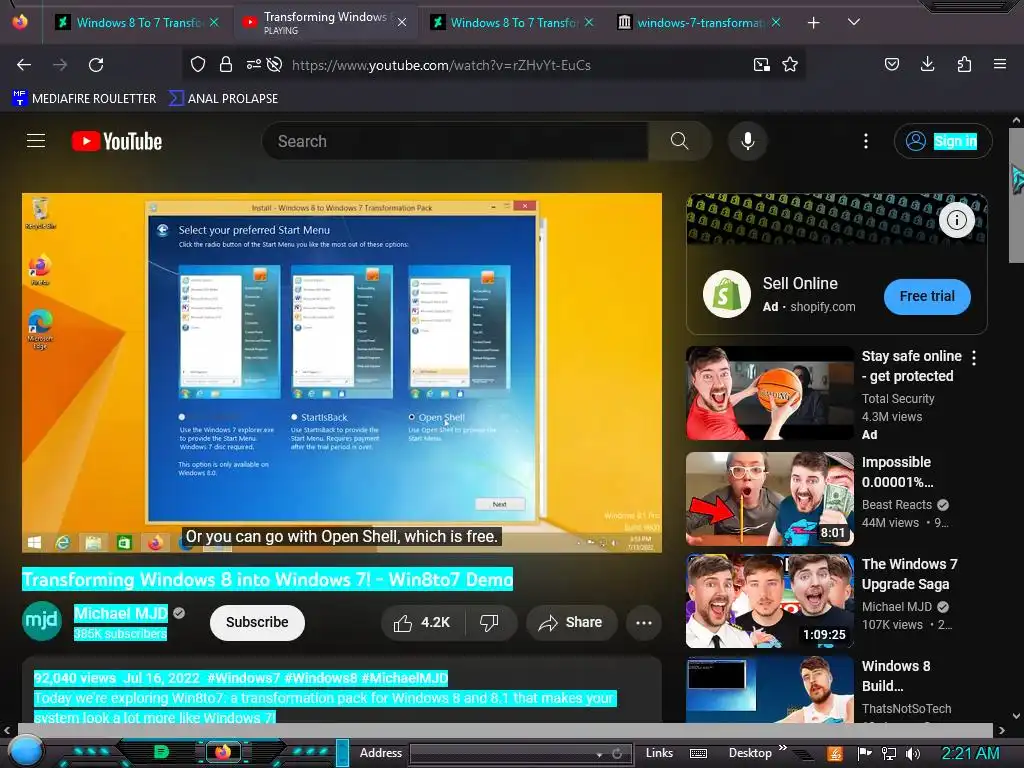
Task: Open the Firefox downloads panel
Action: click(927, 64)
